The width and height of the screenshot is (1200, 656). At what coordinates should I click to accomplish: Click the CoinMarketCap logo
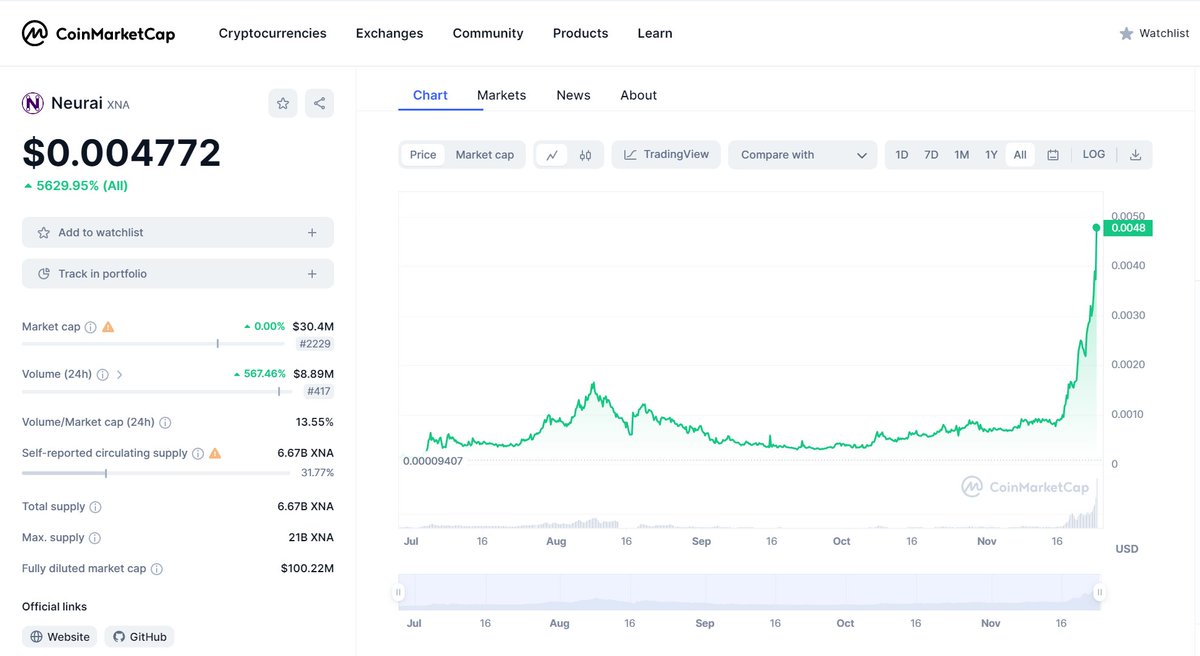pyautogui.click(x=98, y=34)
